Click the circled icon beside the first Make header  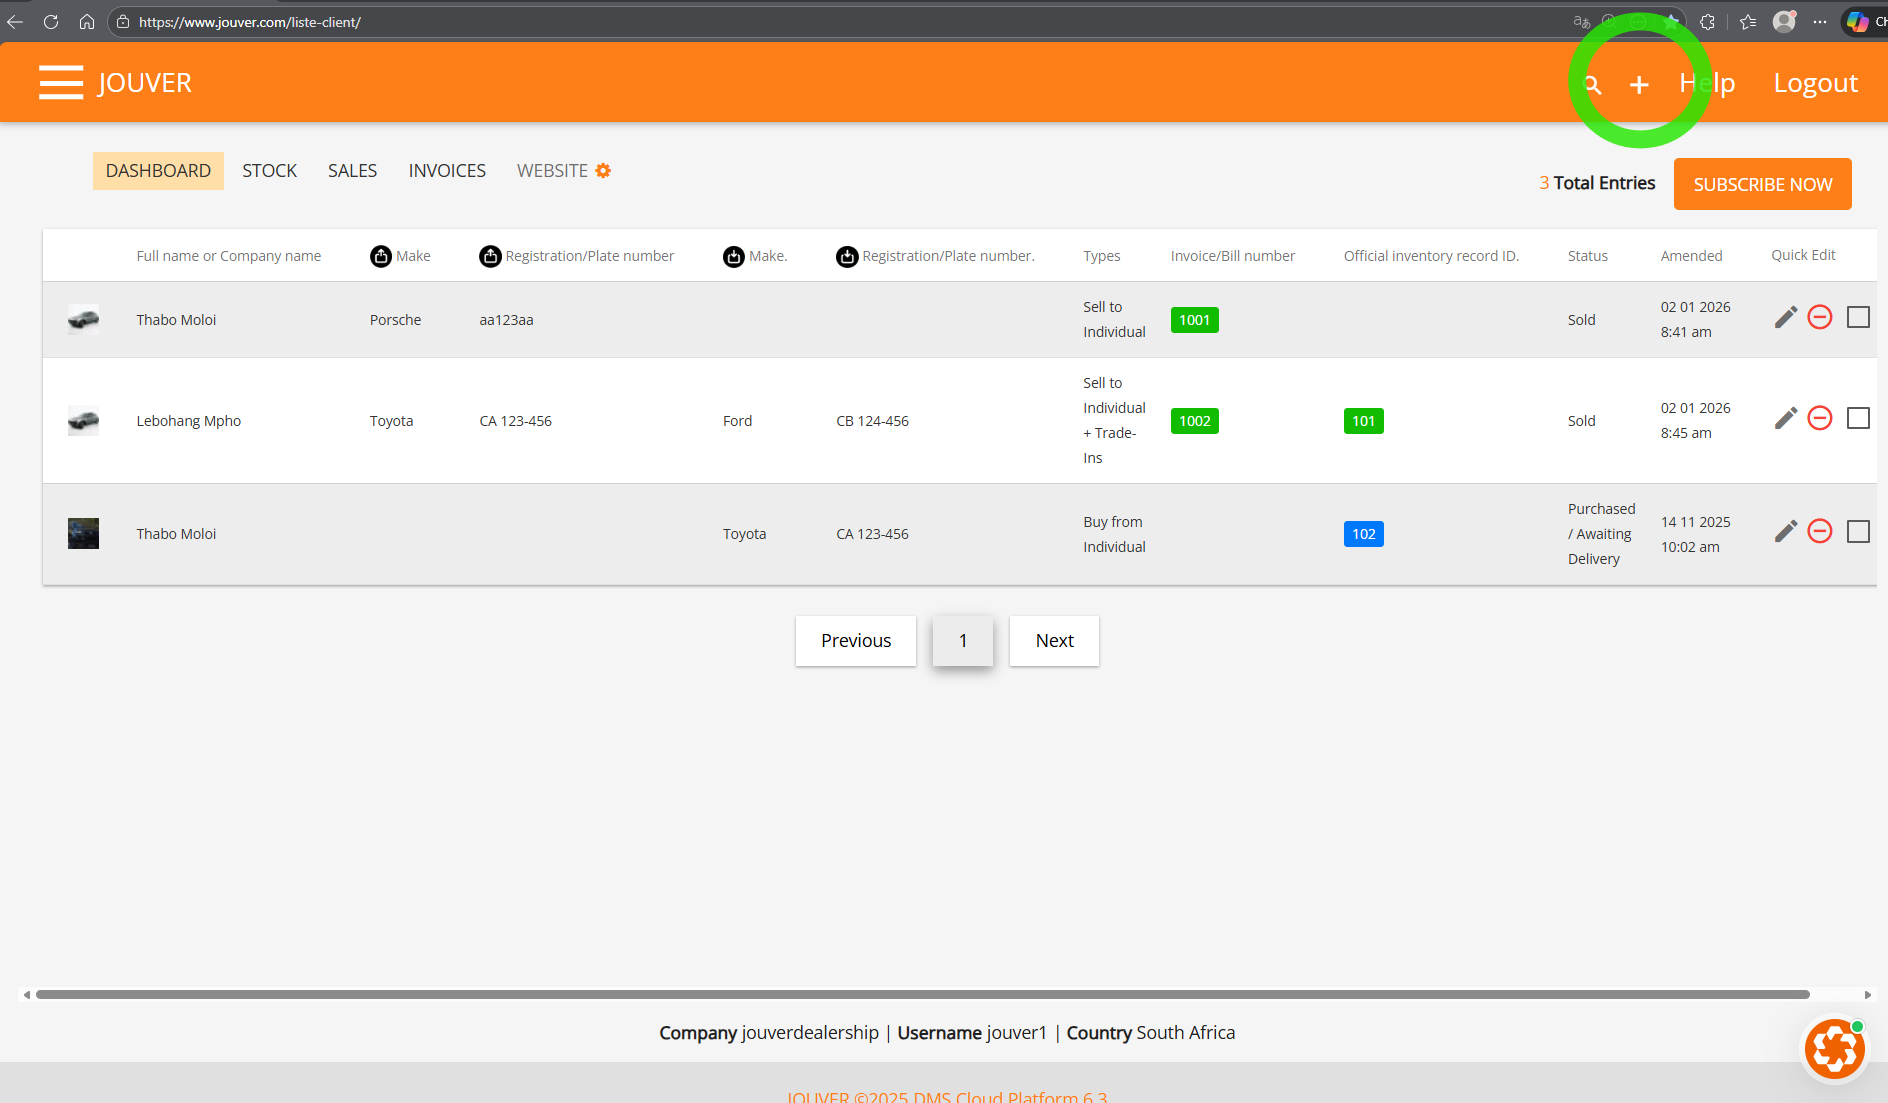381,256
